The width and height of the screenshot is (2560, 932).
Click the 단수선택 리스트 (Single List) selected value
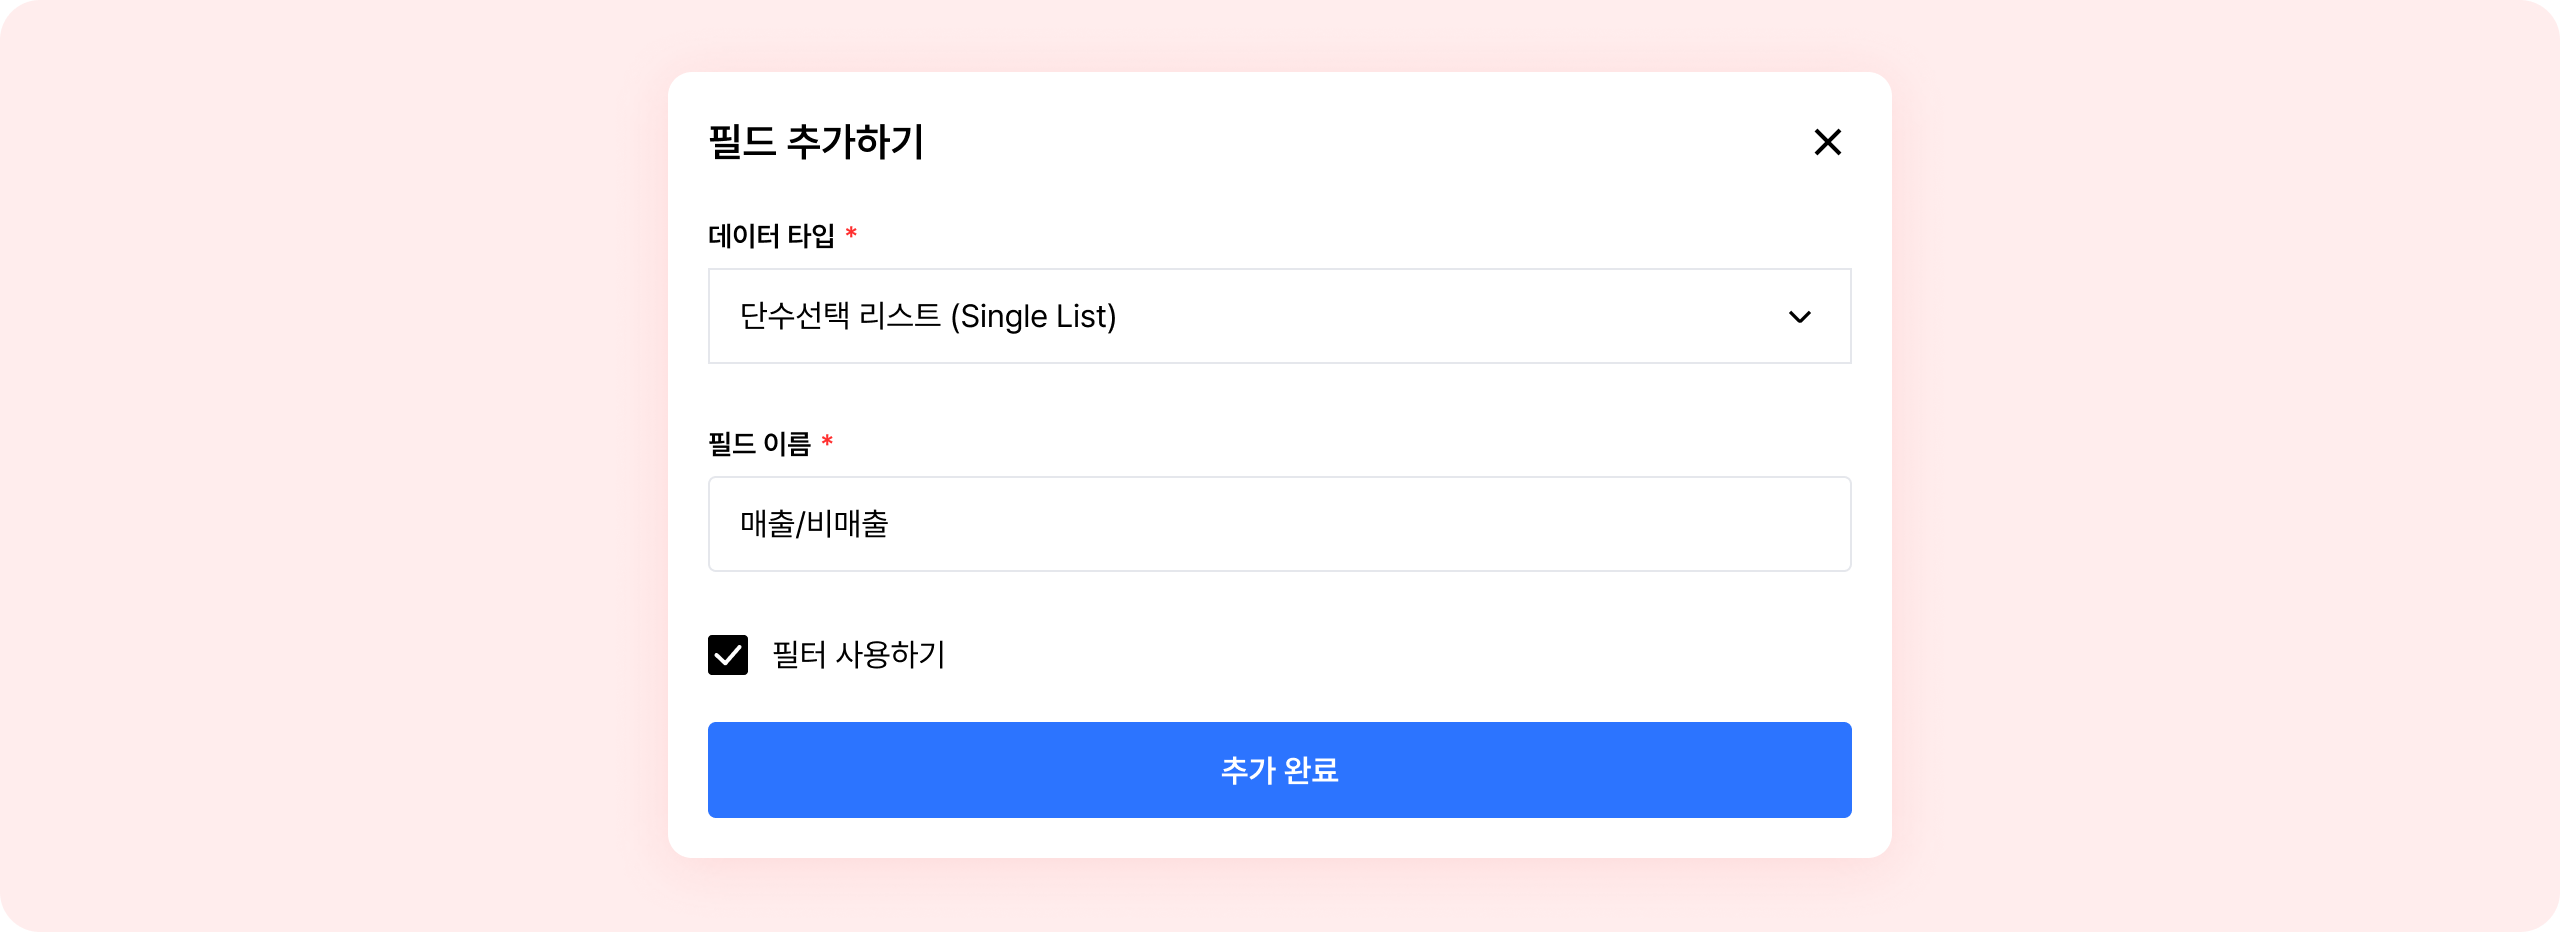pos(927,316)
